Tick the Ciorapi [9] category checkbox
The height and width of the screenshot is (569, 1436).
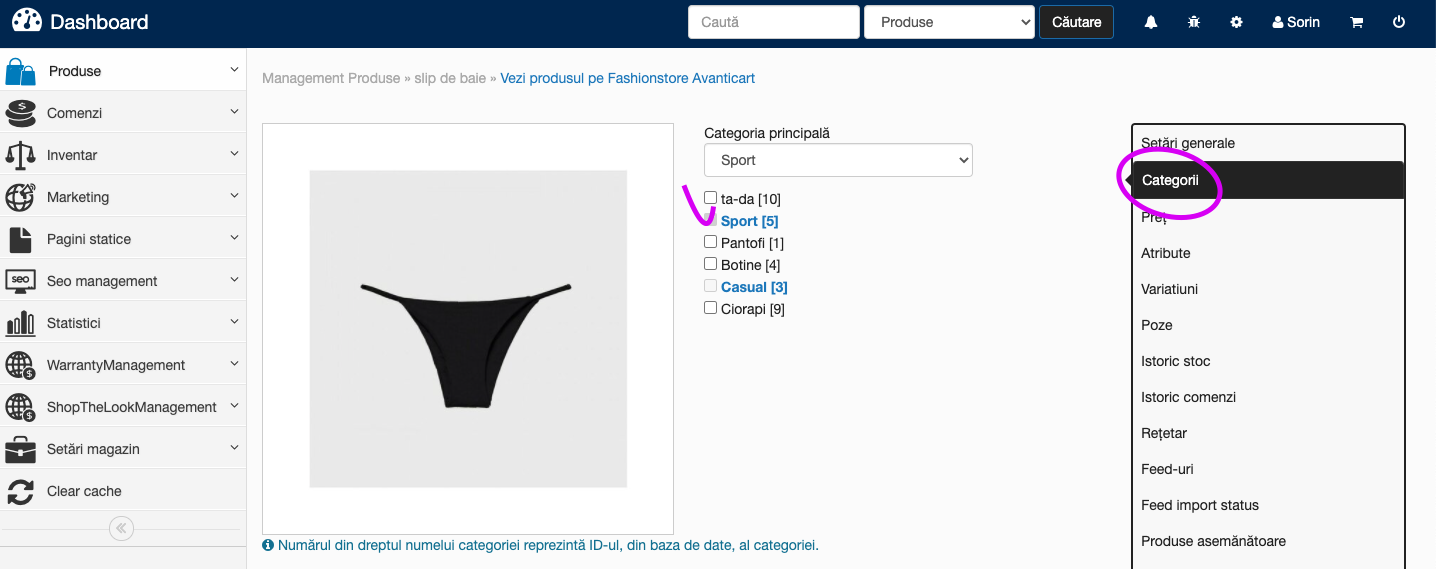click(x=711, y=308)
